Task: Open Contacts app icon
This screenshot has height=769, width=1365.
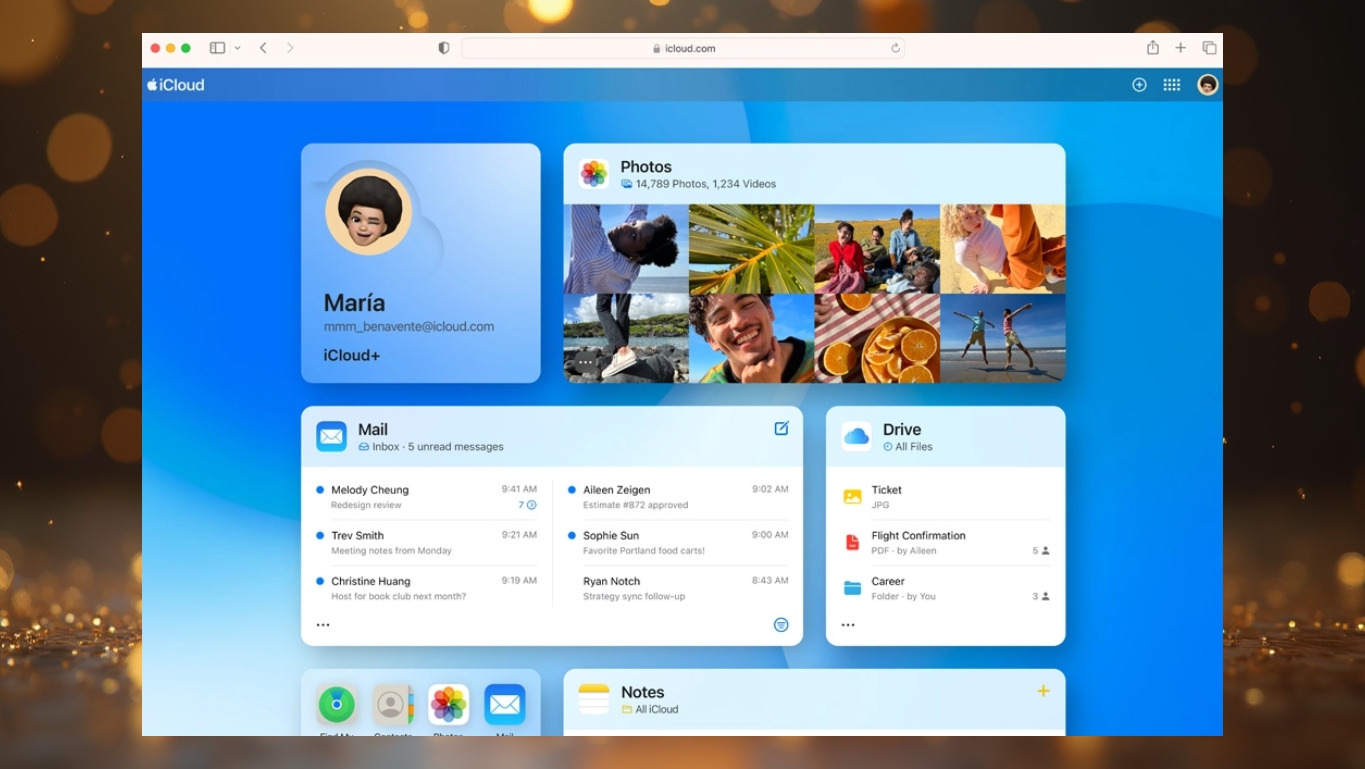Action: 392,705
